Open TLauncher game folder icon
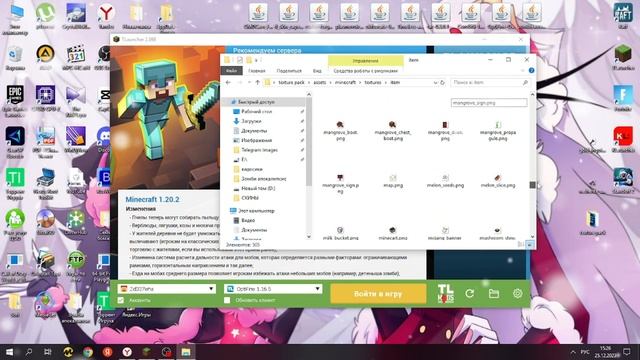Screen dimensions: 640x360 coord(494,293)
